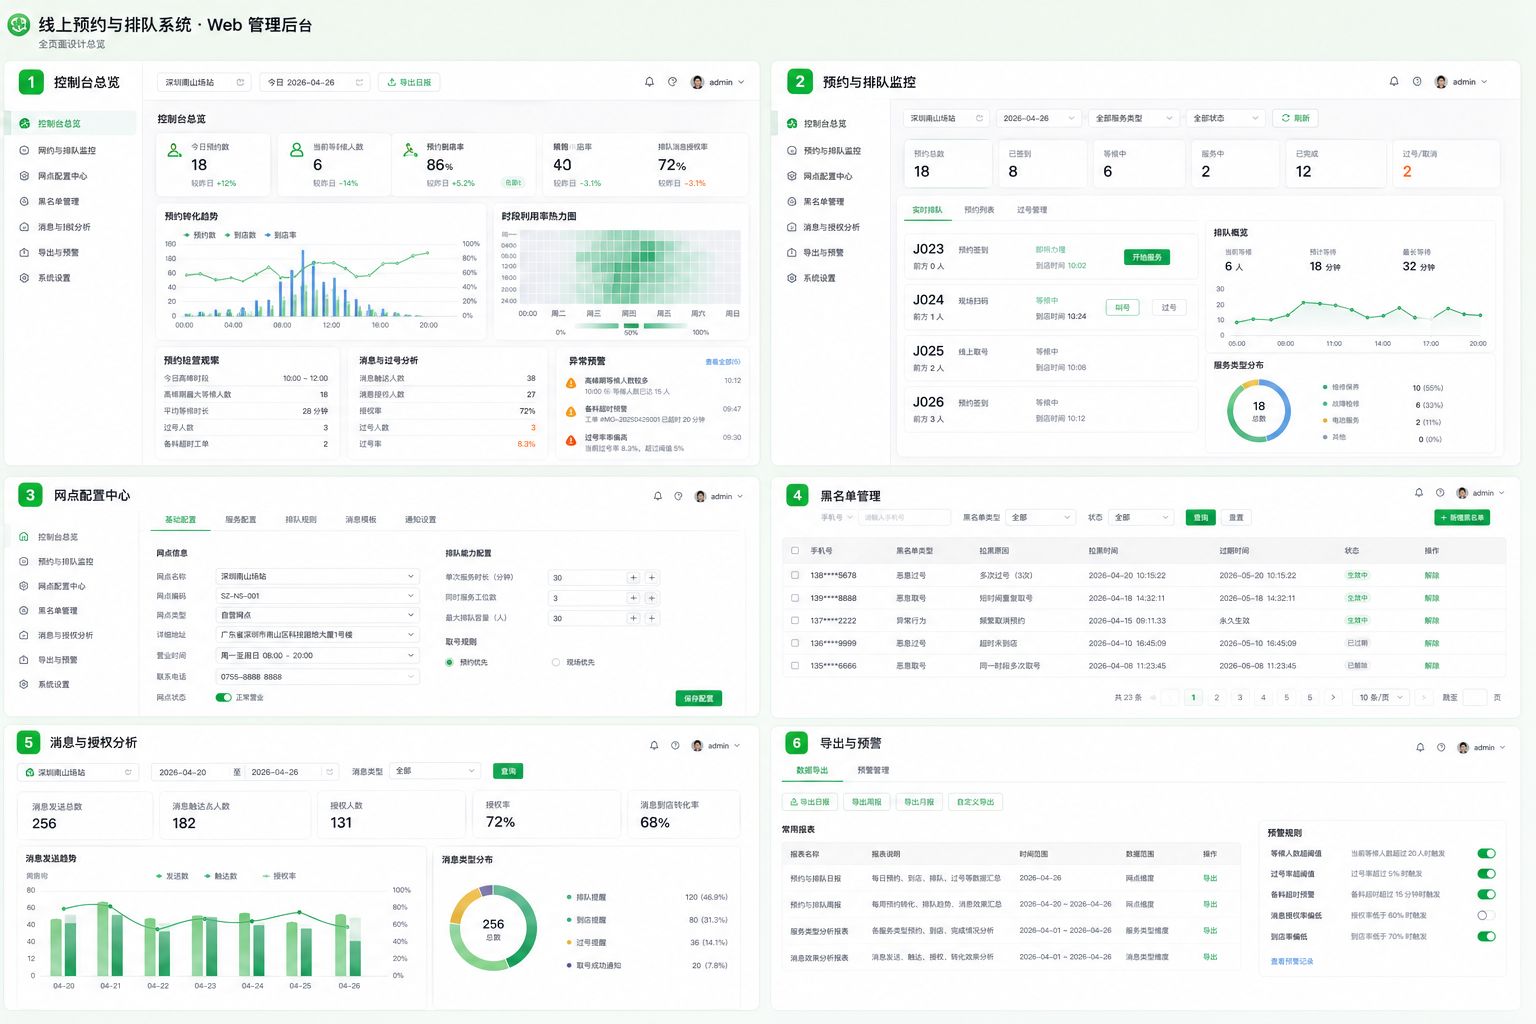Click the 请输入手机号 search input field

pos(905,517)
